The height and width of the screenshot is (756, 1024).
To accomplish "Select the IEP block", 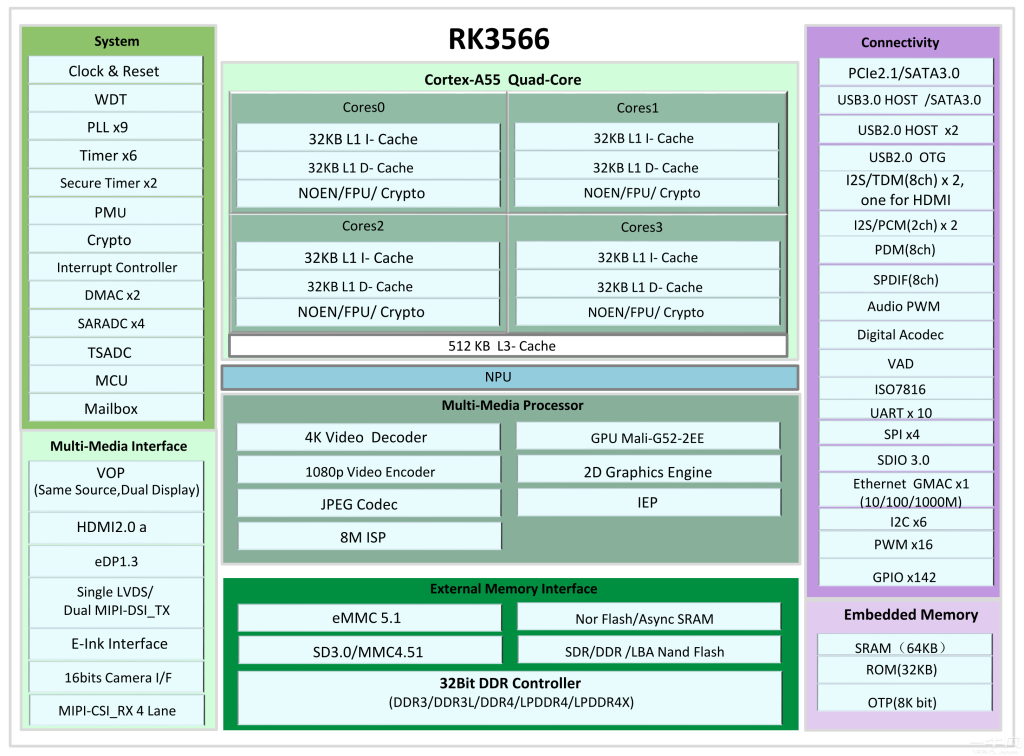I will pyautogui.click(x=648, y=503).
